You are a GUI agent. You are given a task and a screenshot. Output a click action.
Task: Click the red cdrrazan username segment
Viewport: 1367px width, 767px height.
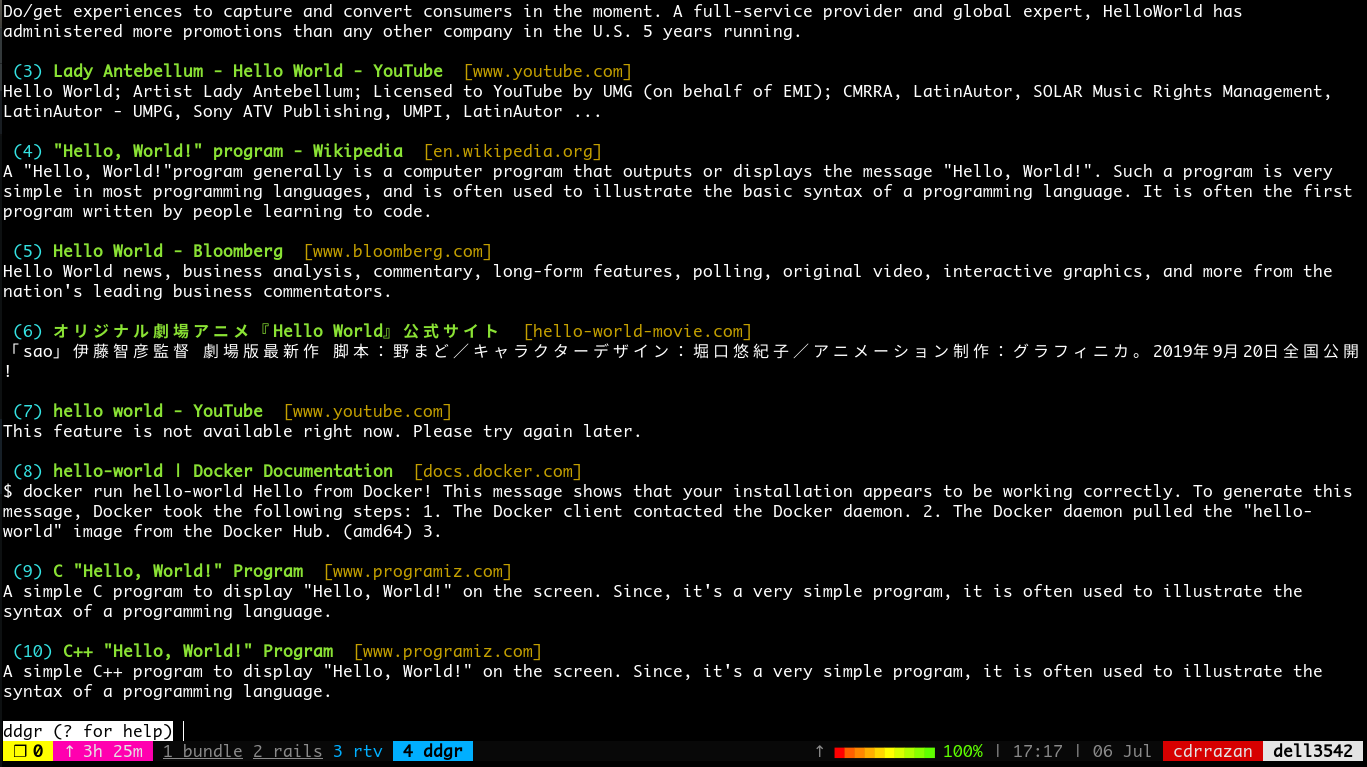tap(1212, 751)
